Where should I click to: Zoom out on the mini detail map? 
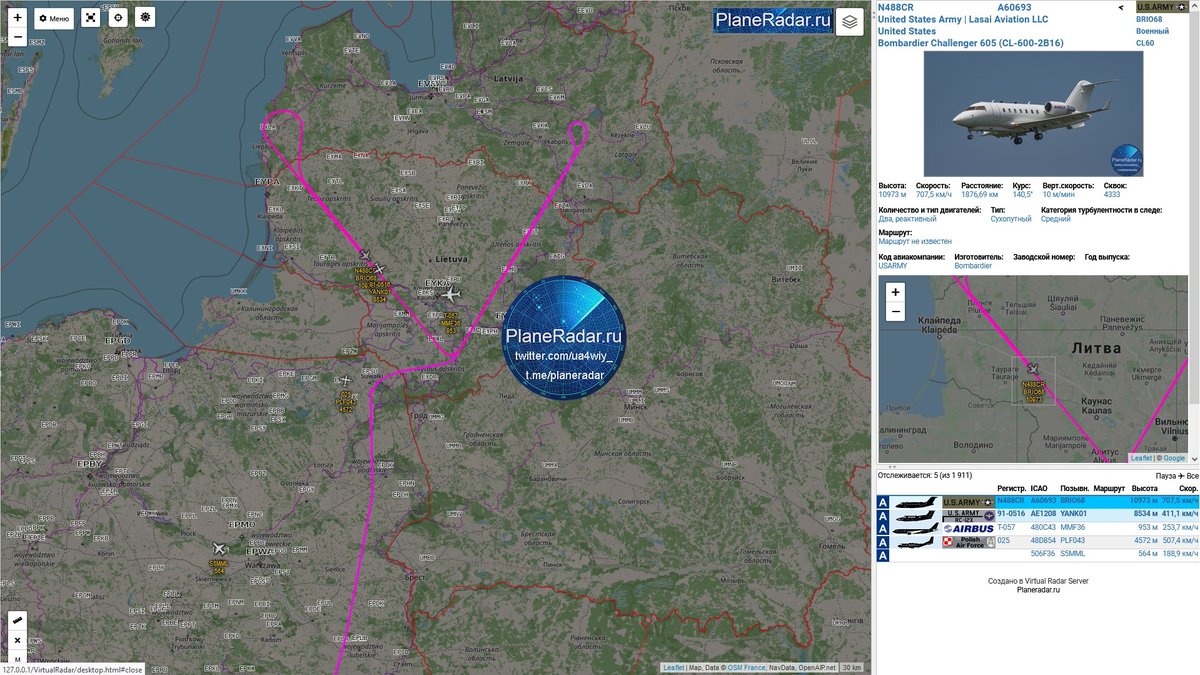click(x=895, y=312)
